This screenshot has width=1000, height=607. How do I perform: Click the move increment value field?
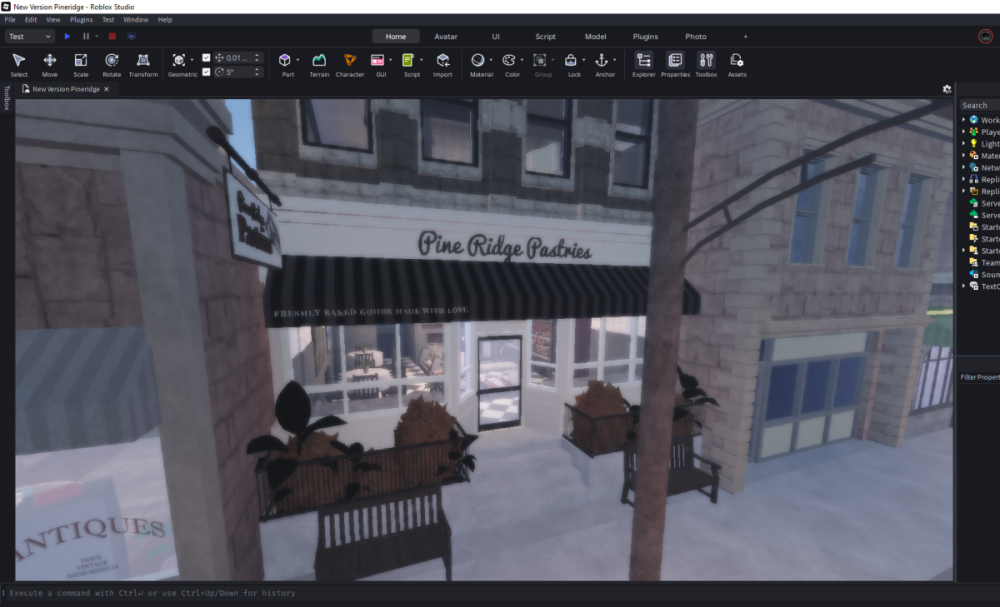238,57
